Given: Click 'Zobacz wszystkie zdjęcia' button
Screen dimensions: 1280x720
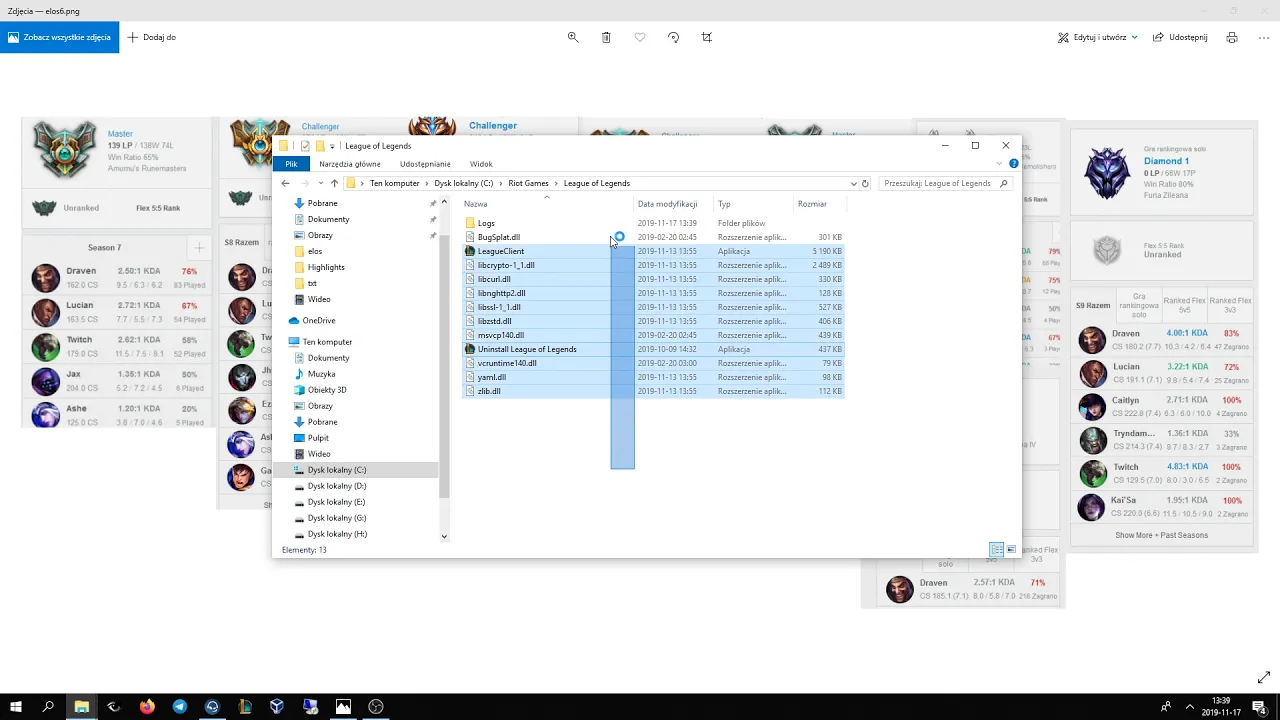Looking at the screenshot, I should pos(60,37).
